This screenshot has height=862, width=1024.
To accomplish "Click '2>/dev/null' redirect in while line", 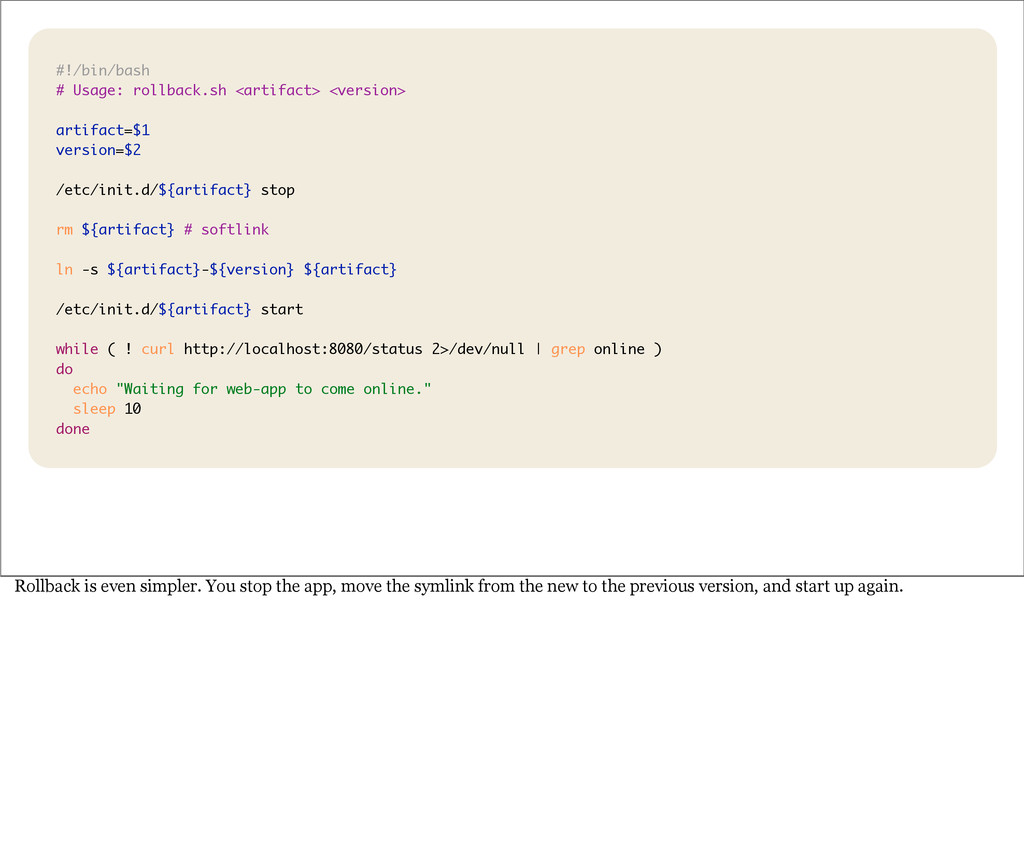I will click(478, 349).
